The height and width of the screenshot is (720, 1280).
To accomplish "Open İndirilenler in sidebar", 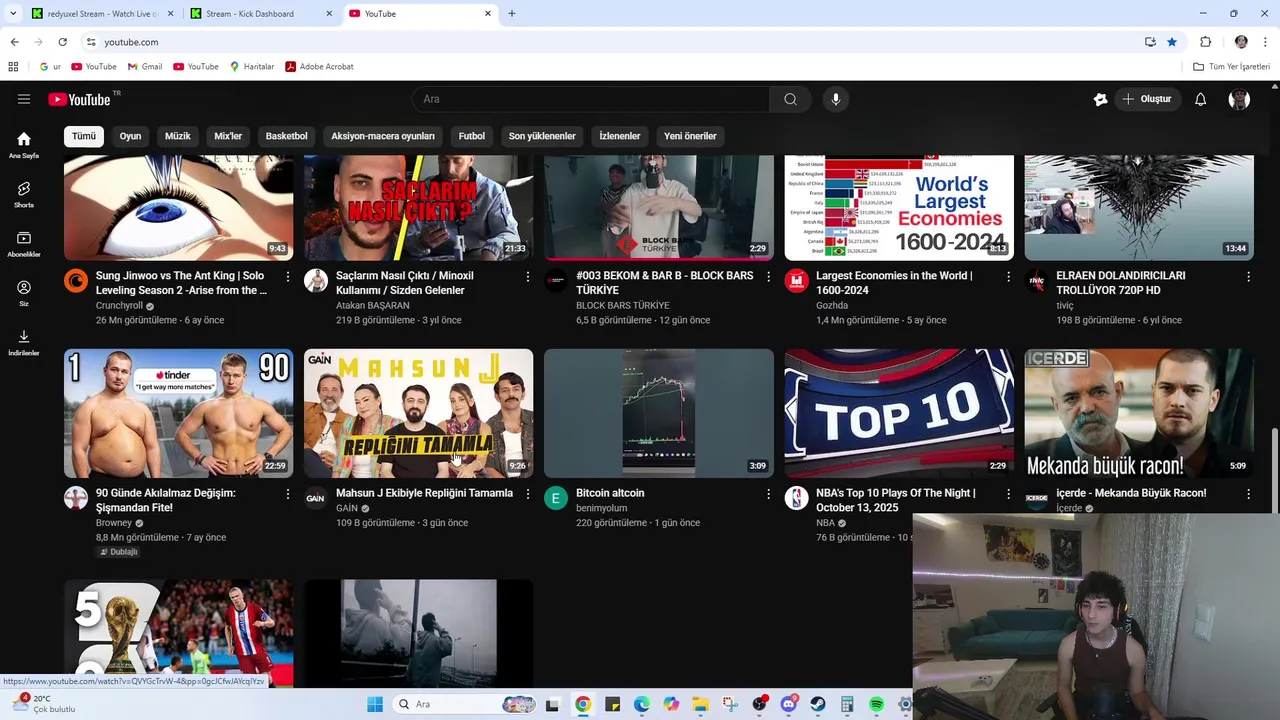I will click(x=24, y=342).
